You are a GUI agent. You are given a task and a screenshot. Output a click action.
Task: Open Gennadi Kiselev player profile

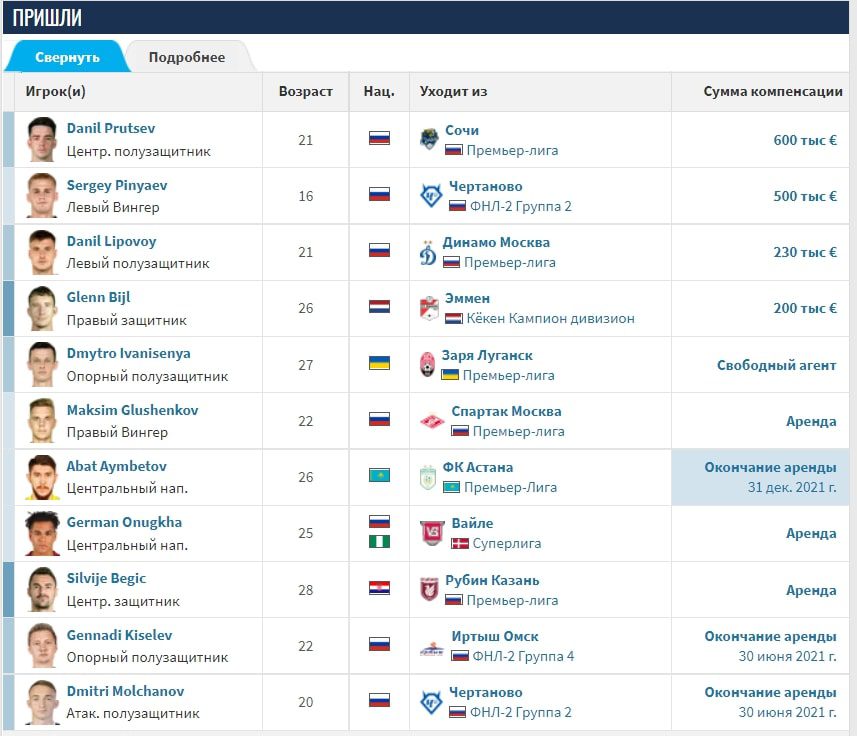119,635
